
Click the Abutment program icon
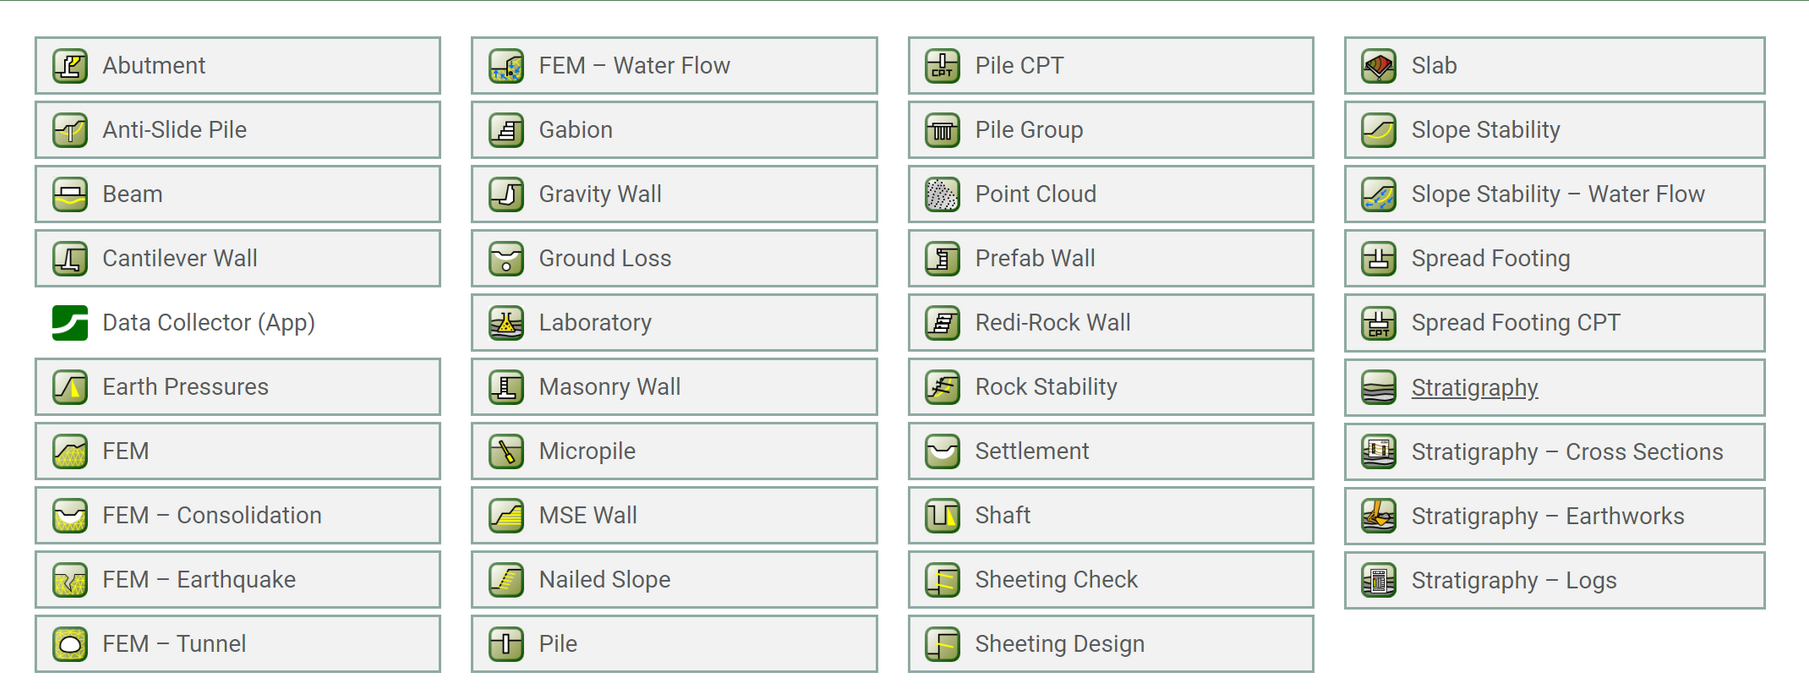(x=70, y=66)
